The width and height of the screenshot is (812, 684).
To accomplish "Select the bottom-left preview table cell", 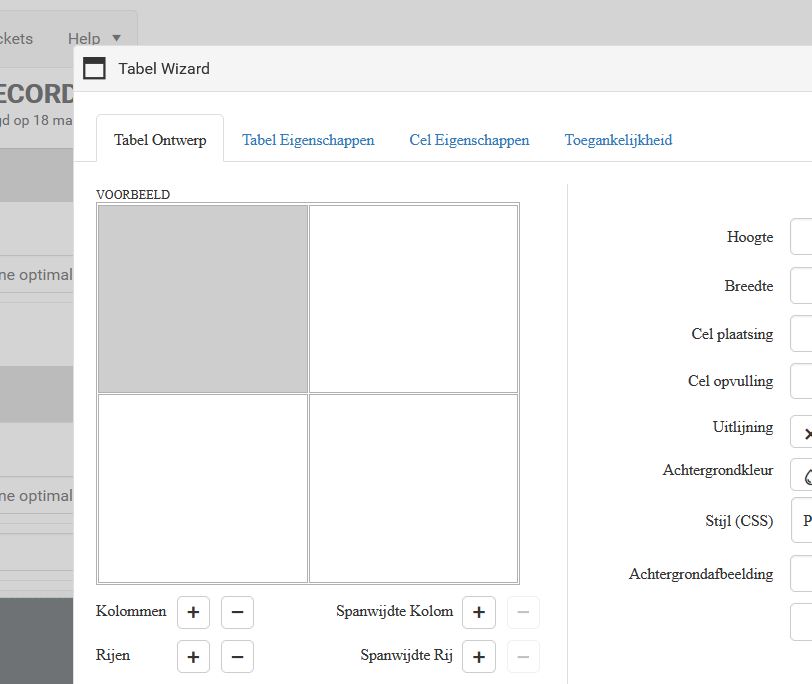I will point(203,488).
